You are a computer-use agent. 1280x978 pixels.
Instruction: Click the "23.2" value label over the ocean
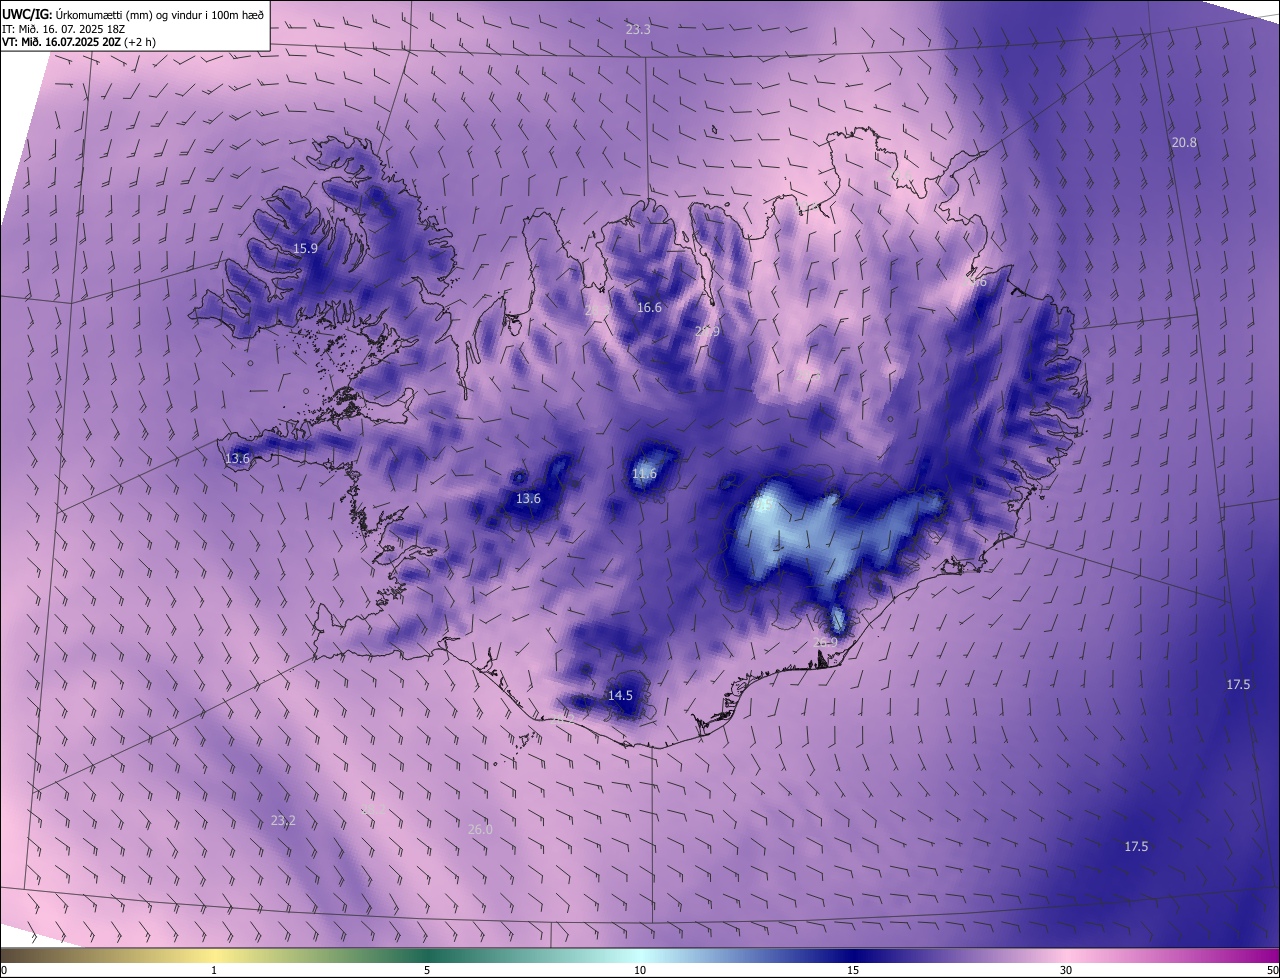click(x=283, y=821)
